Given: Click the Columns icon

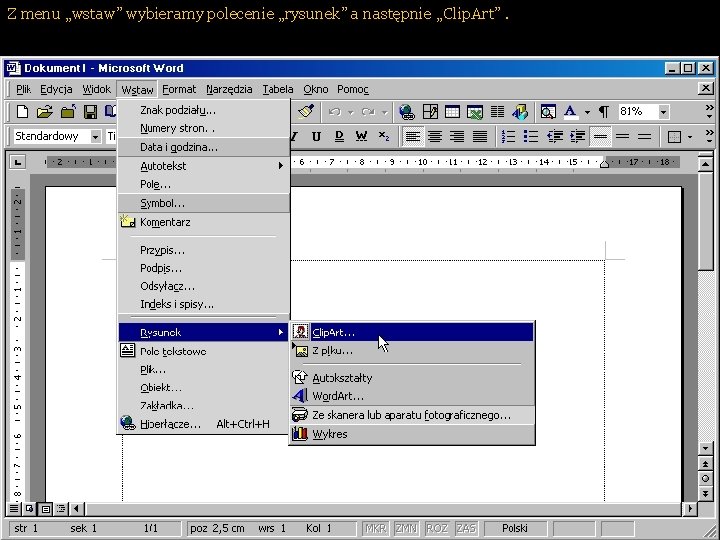Looking at the screenshot, I should (497, 112).
